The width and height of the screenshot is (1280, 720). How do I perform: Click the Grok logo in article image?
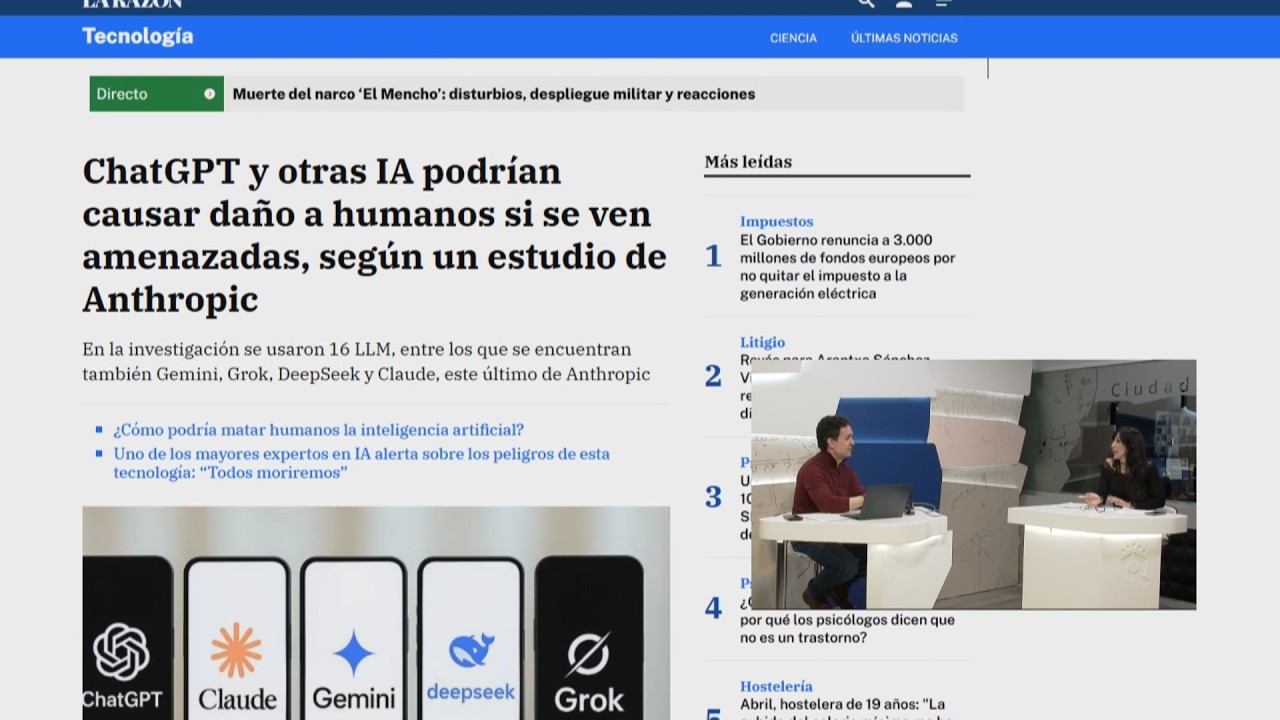point(588,655)
